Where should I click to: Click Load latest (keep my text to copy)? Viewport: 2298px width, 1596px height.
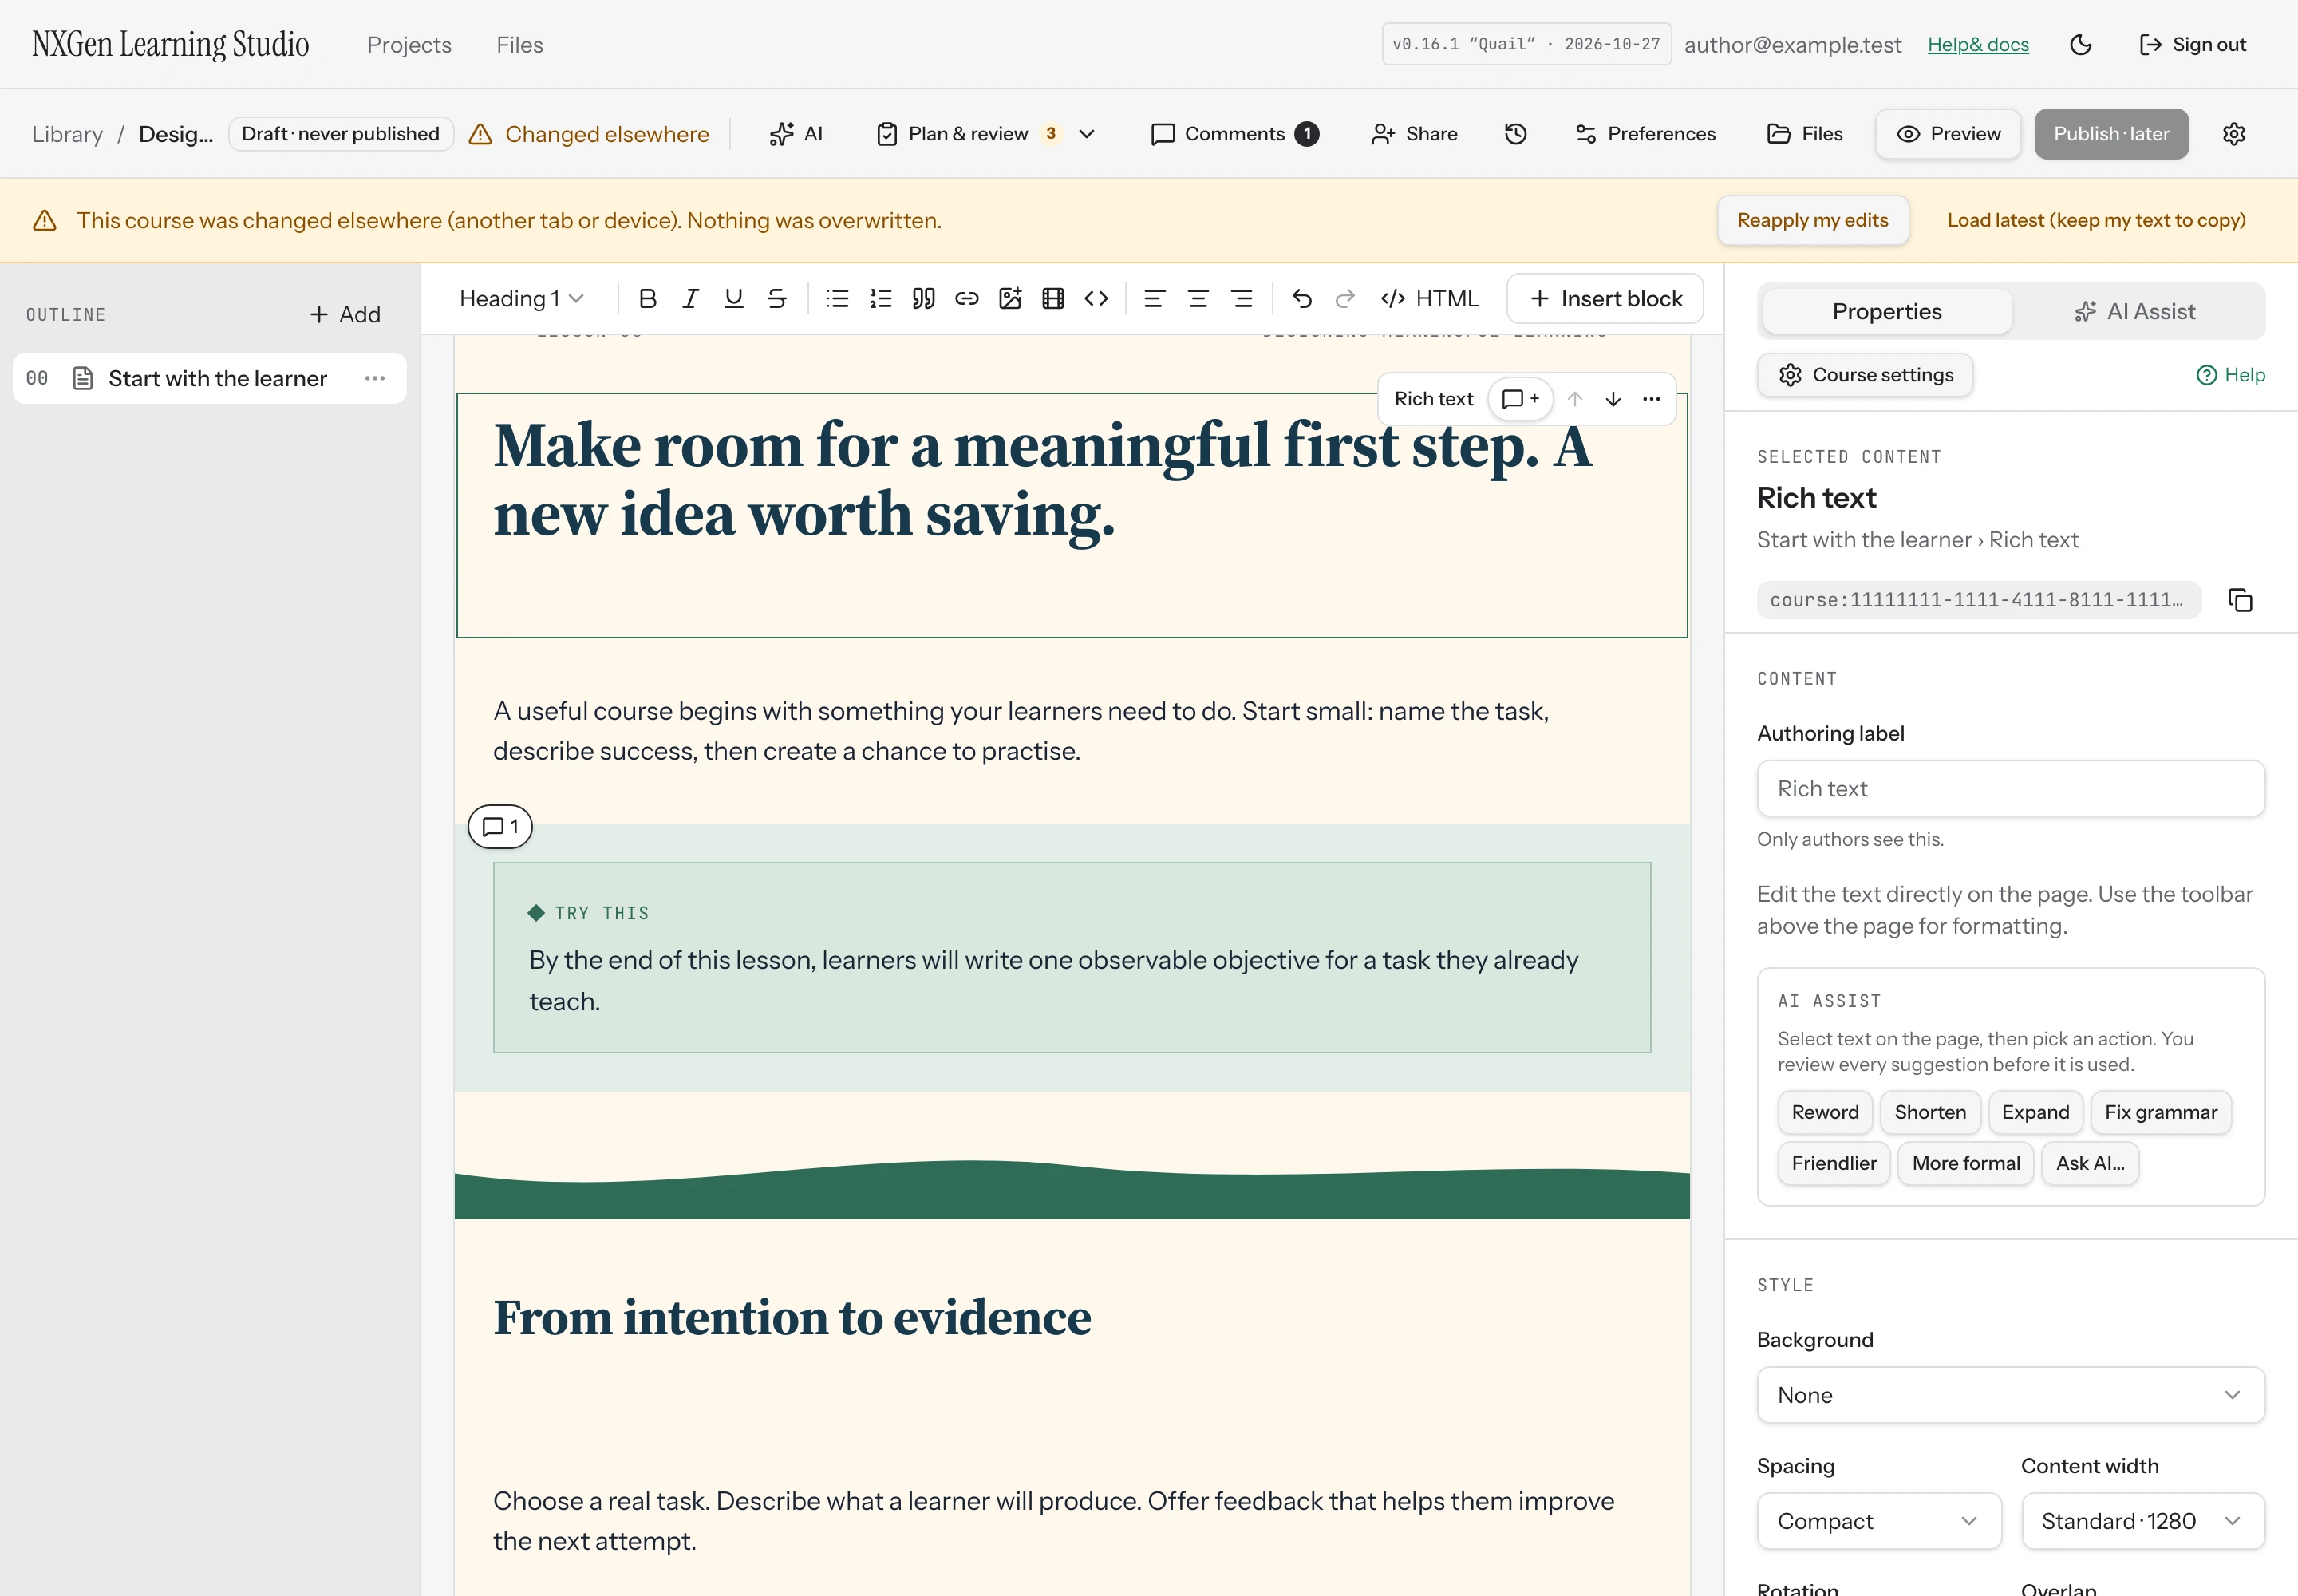(x=2096, y=221)
